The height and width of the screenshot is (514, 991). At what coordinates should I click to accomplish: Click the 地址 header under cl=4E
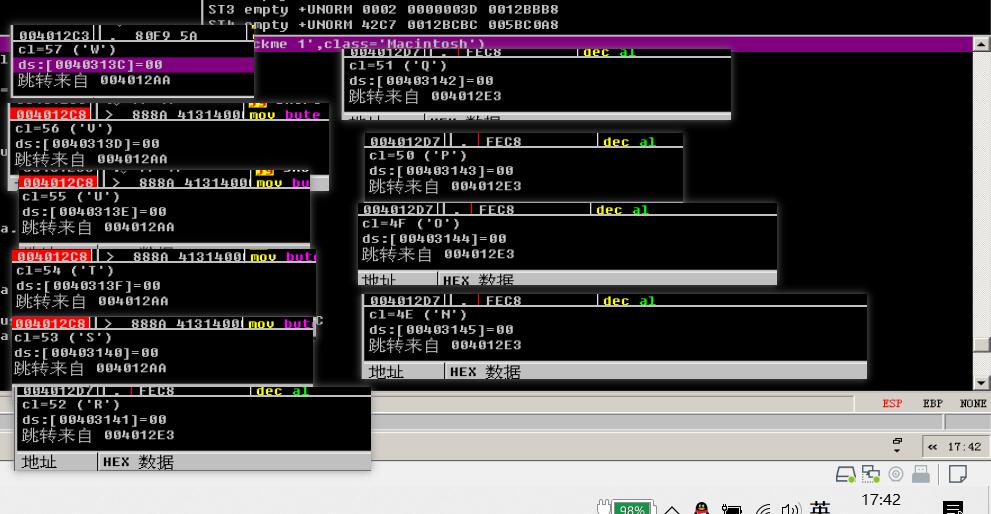386,372
